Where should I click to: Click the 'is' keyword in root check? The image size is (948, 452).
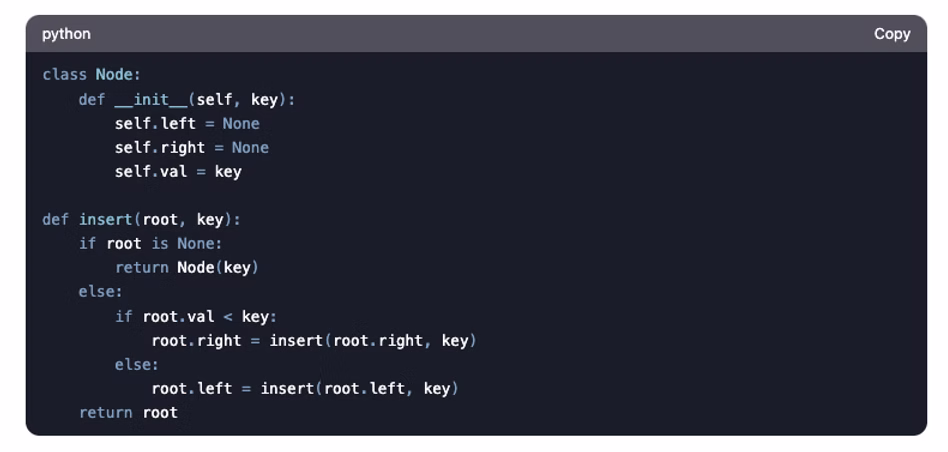(x=160, y=244)
